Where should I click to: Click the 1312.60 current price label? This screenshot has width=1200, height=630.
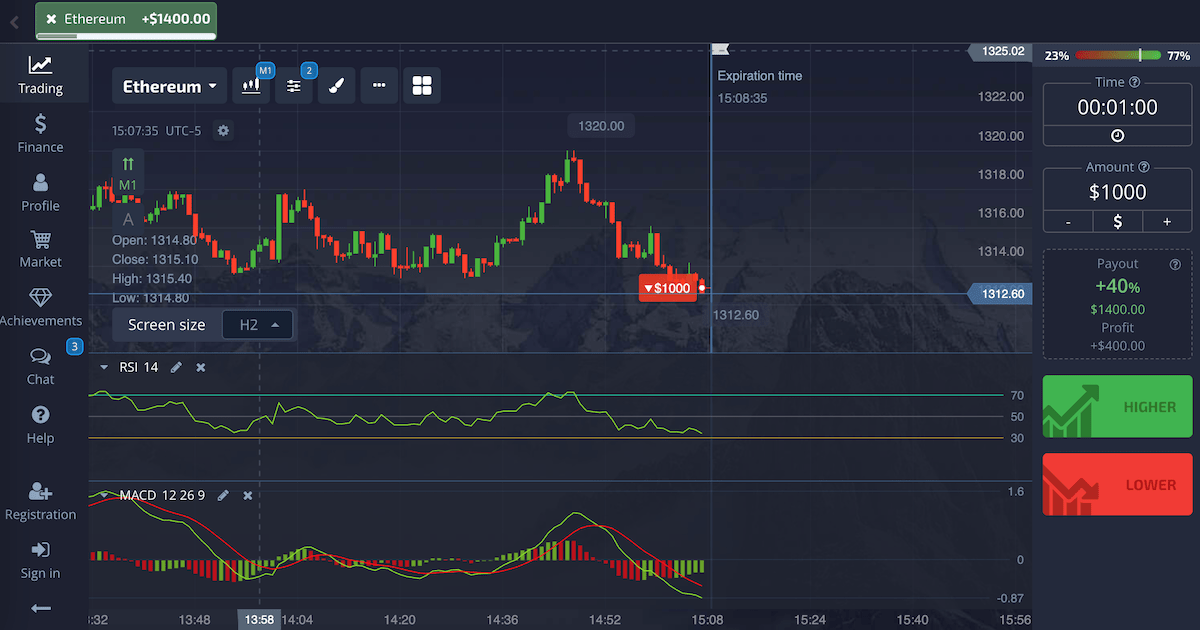1000,294
